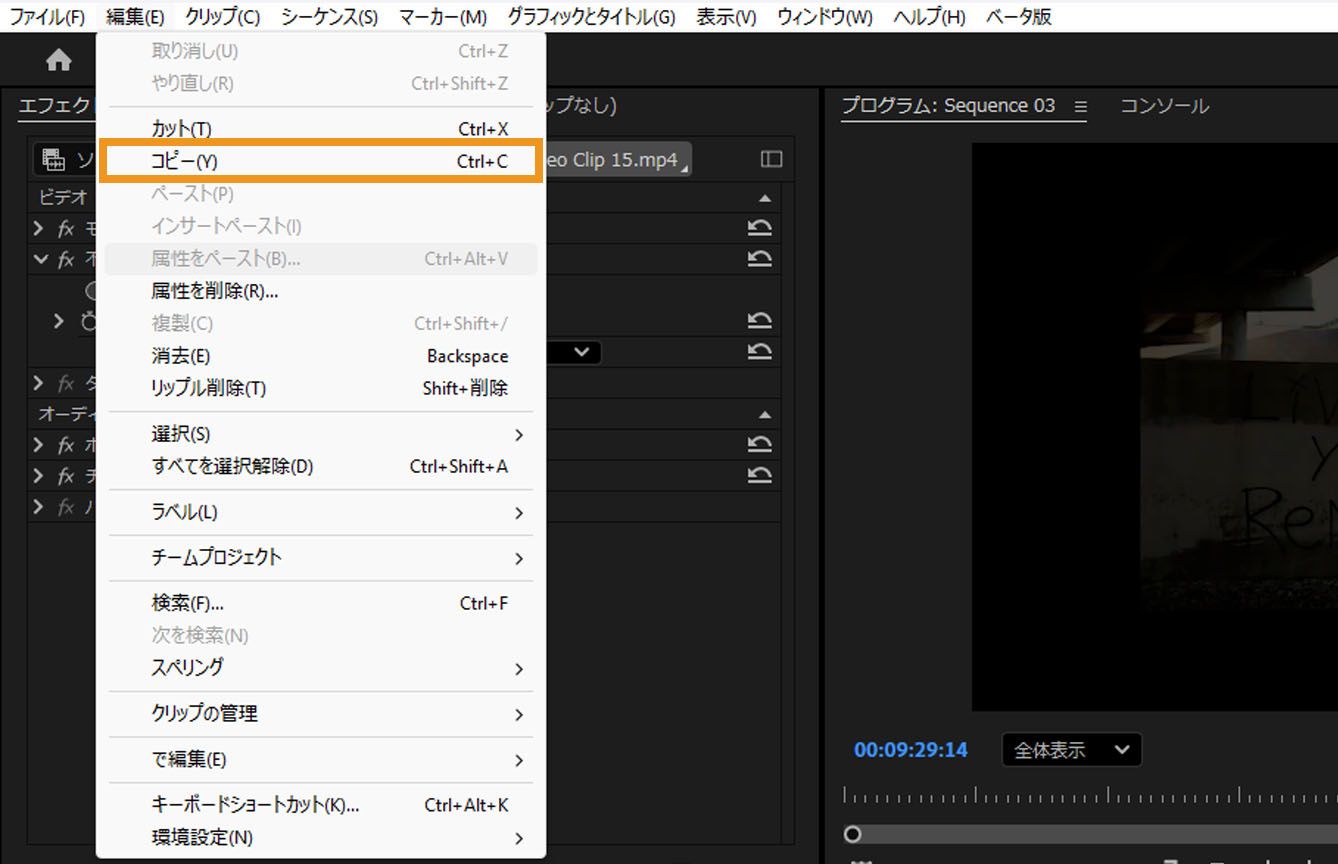Open the シーケンス(S) menu
The width and height of the screenshot is (1338, 864).
point(329,17)
